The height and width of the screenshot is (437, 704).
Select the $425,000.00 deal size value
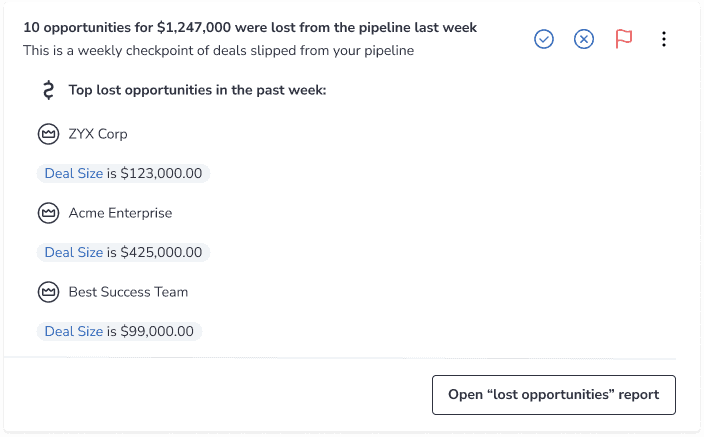point(161,252)
